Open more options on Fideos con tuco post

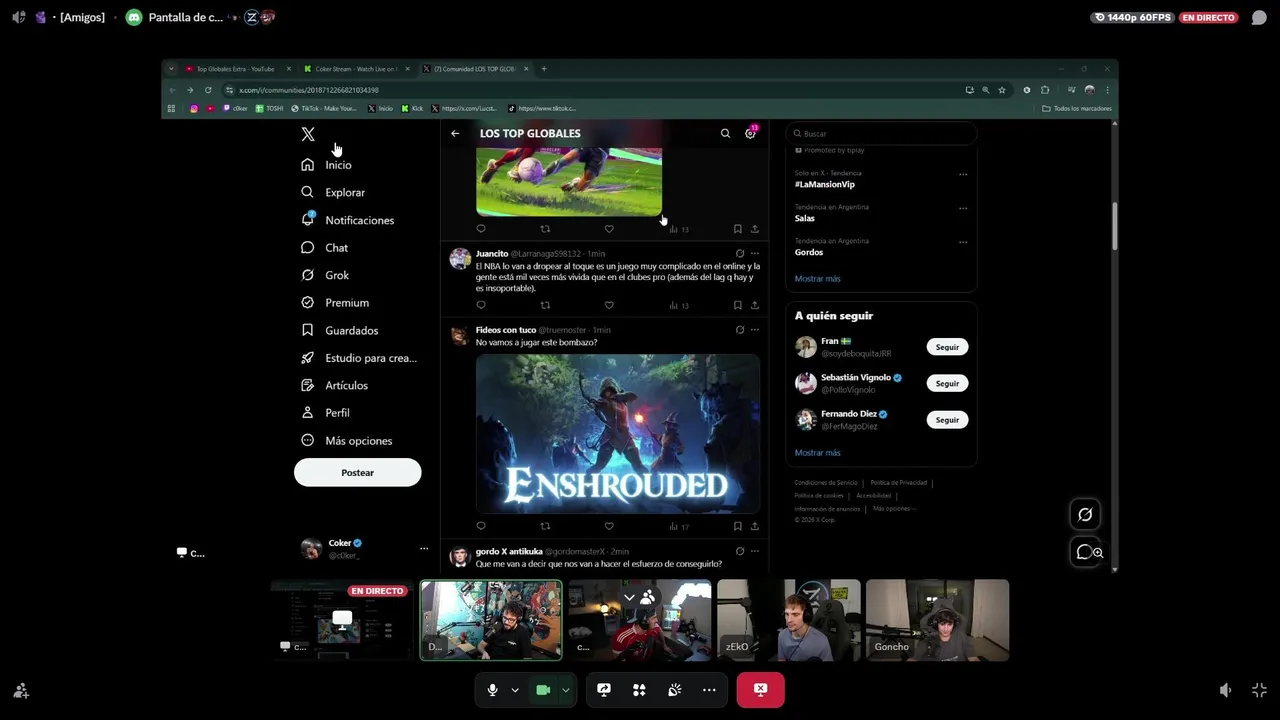coord(755,330)
